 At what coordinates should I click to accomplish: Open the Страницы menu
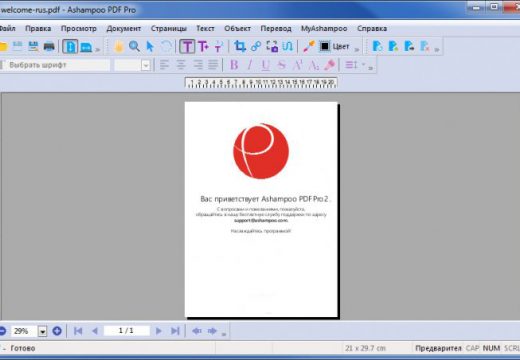coord(169,28)
